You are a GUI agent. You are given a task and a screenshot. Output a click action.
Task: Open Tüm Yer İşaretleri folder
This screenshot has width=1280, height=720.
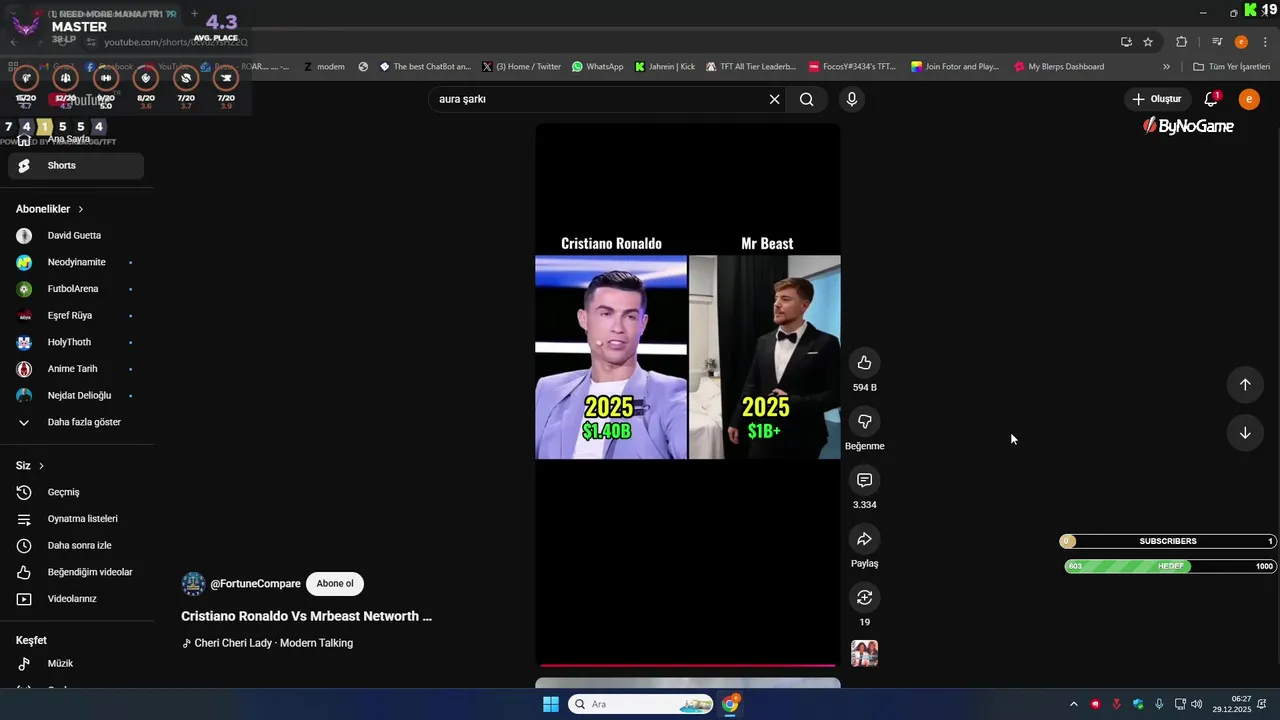[x=1232, y=67]
